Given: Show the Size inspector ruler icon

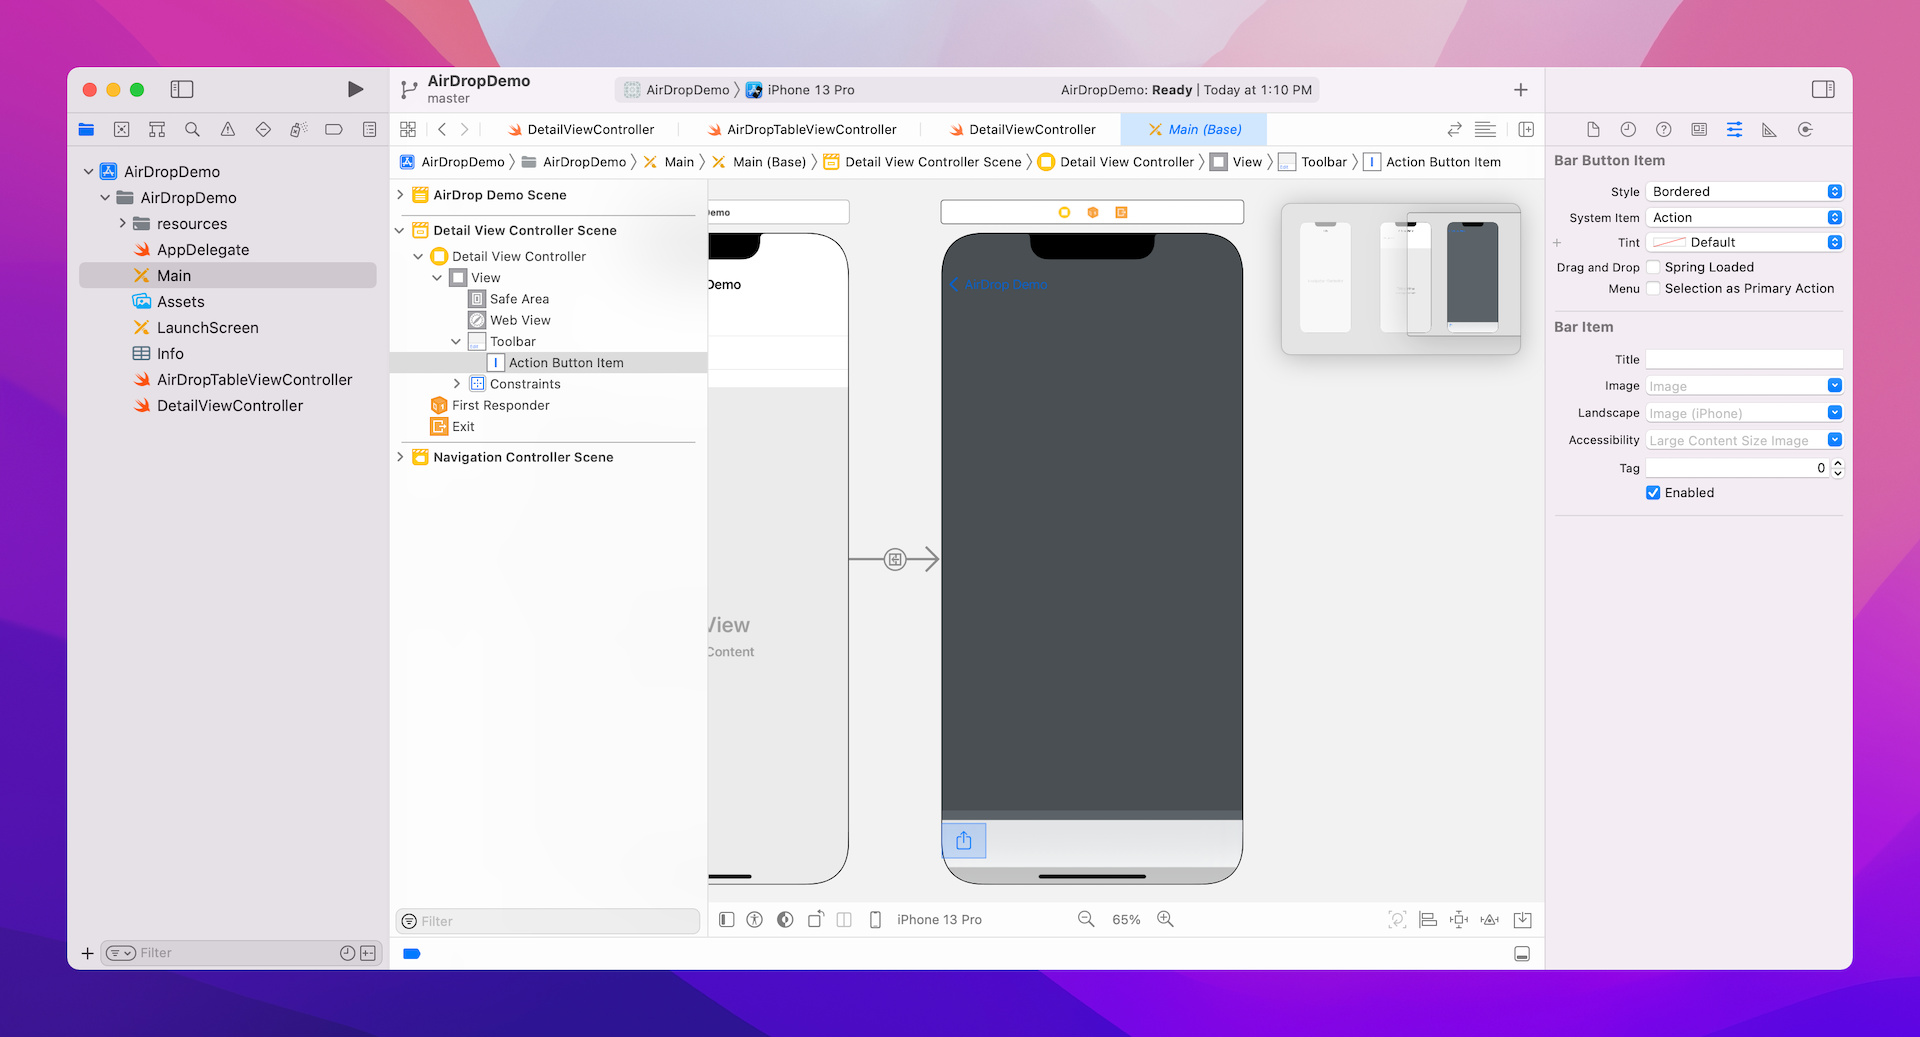Looking at the screenshot, I should (1769, 130).
